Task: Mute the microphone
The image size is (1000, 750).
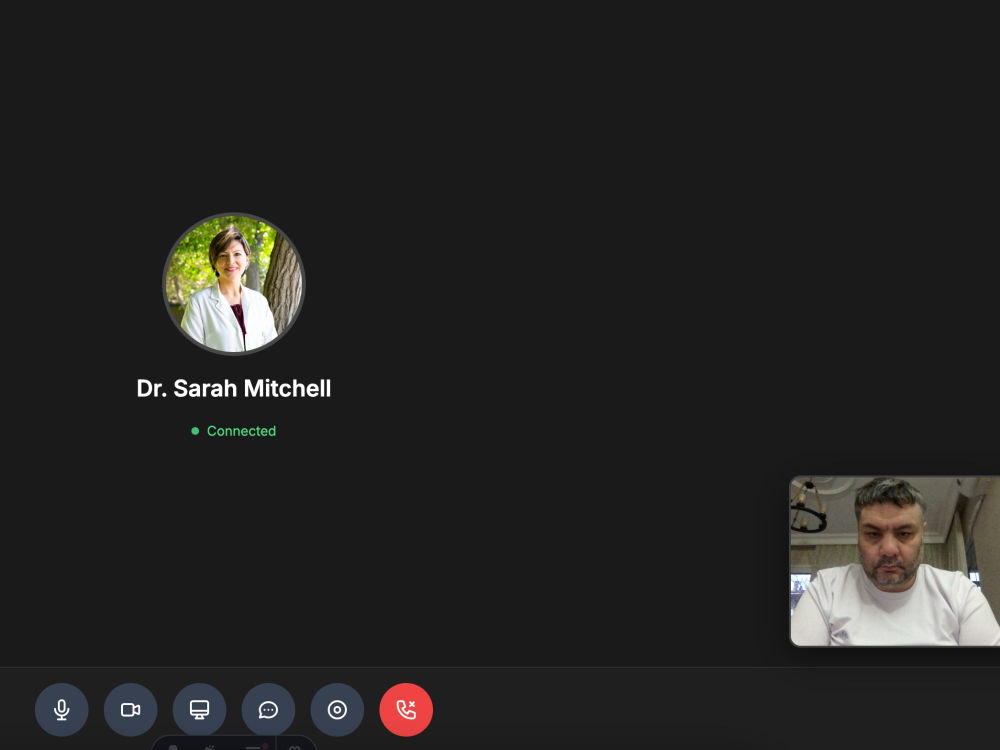Action: 62,709
